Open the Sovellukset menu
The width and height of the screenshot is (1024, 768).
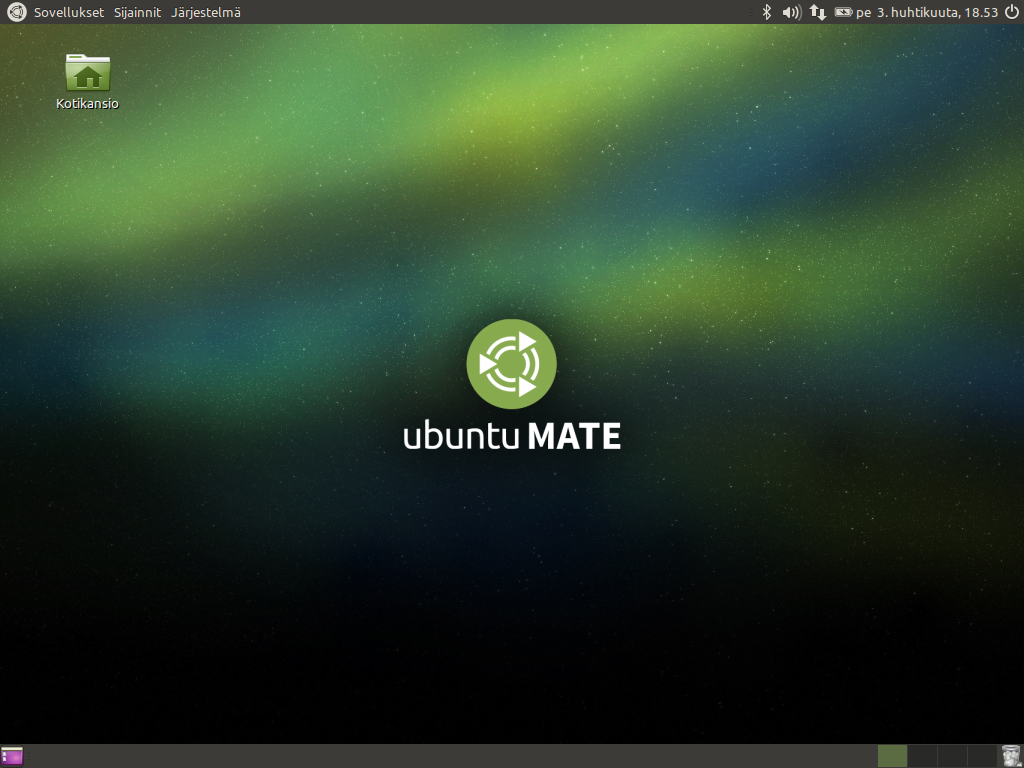[69, 12]
